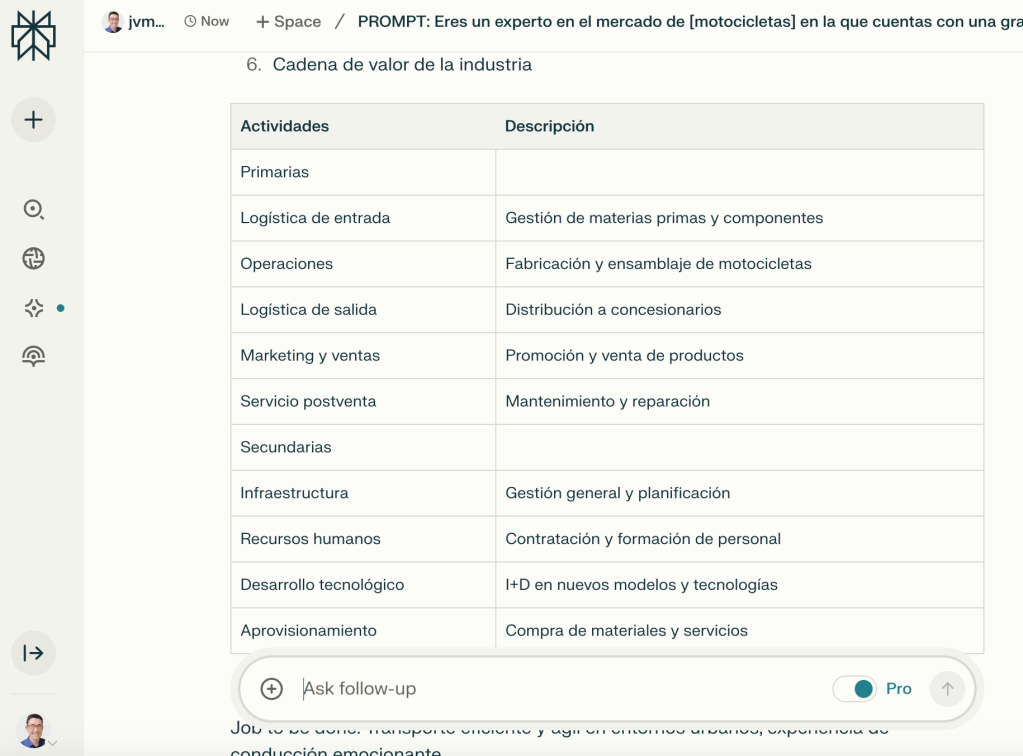The width and height of the screenshot is (1023, 756).
Task: Click the Pro label beside the toggle
Action: [899, 689]
